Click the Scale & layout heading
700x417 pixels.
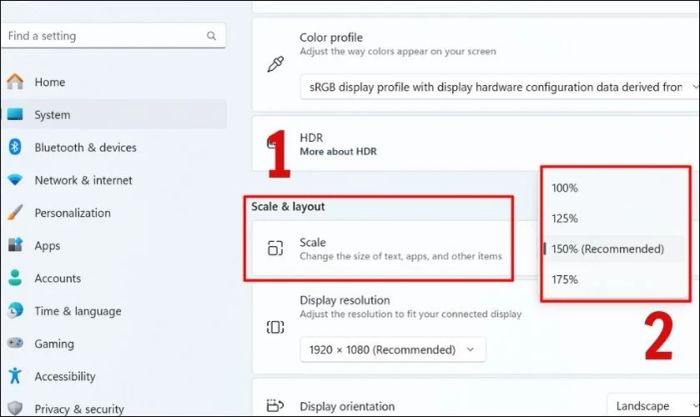[288, 207]
